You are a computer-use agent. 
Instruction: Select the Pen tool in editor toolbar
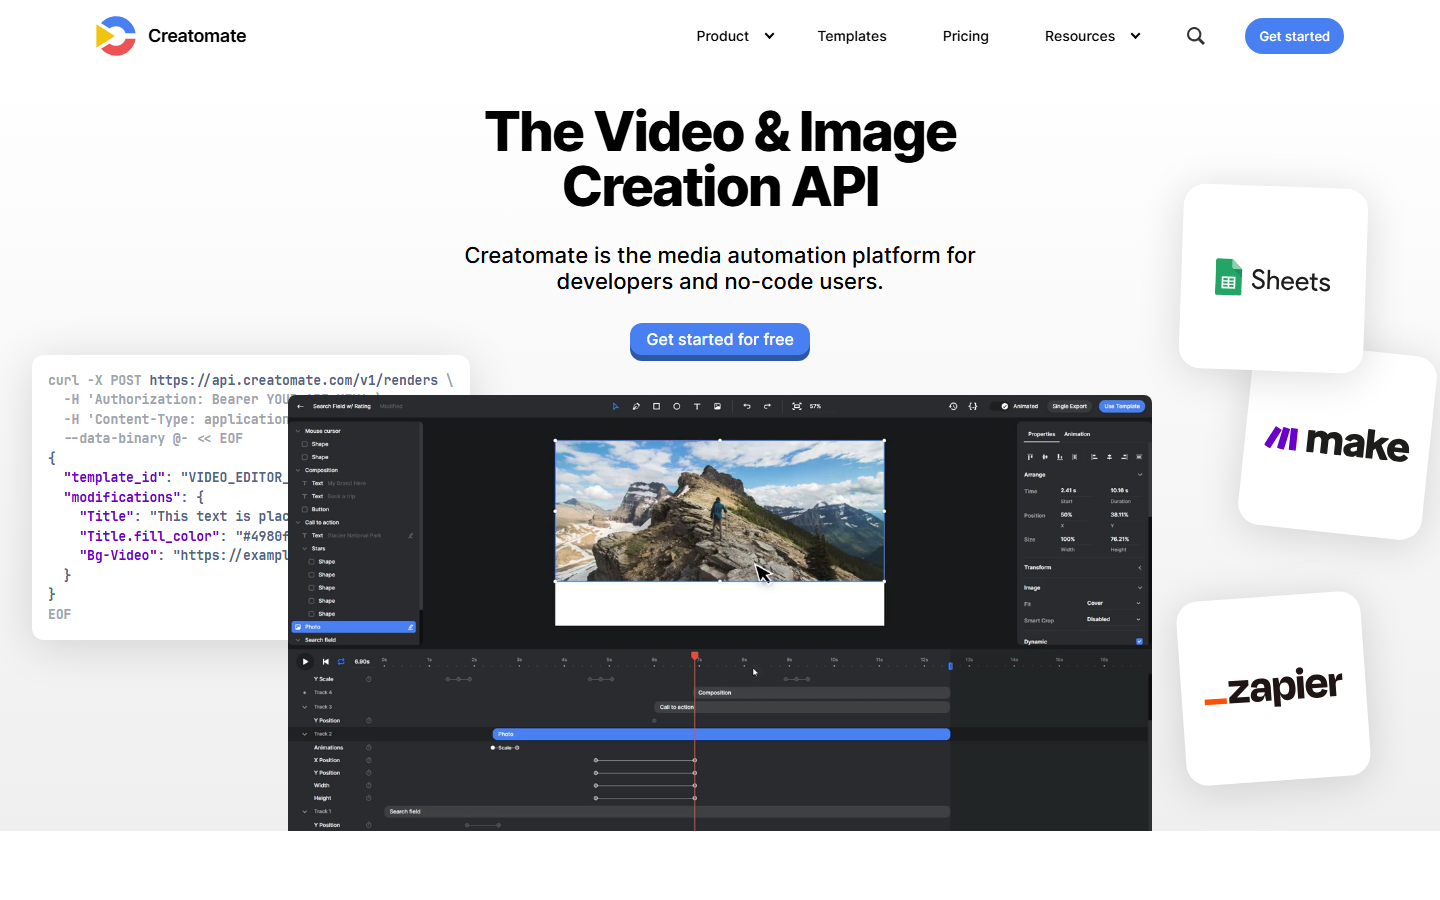click(x=636, y=407)
